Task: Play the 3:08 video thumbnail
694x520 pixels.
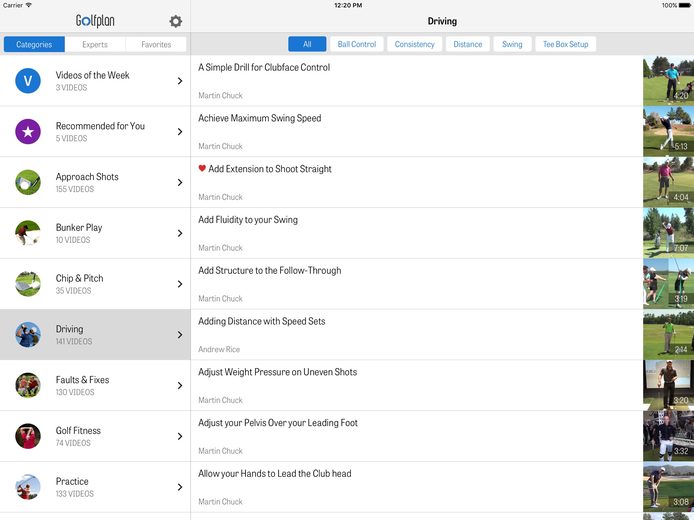Action: pos(668,487)
